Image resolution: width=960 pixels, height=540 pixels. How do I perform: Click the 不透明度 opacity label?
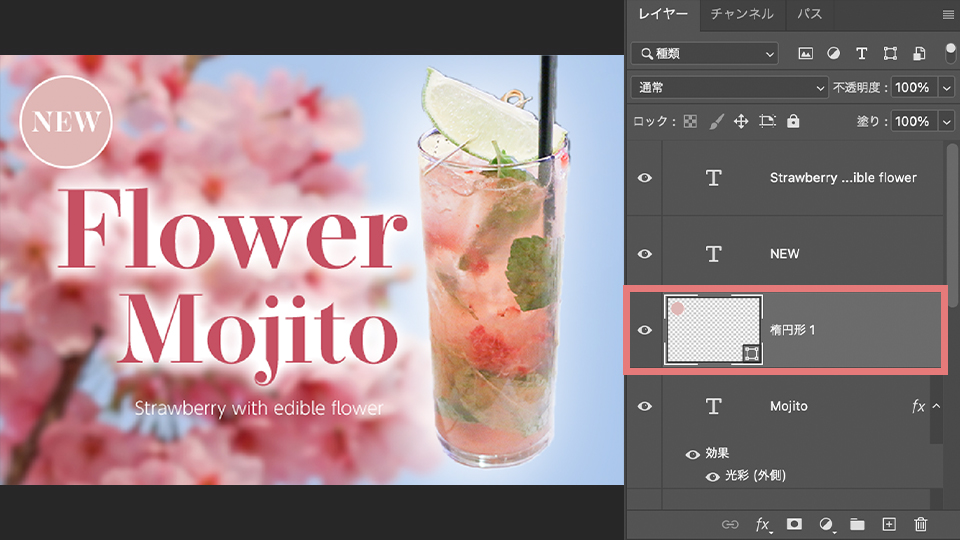click(x=860, y=88)
